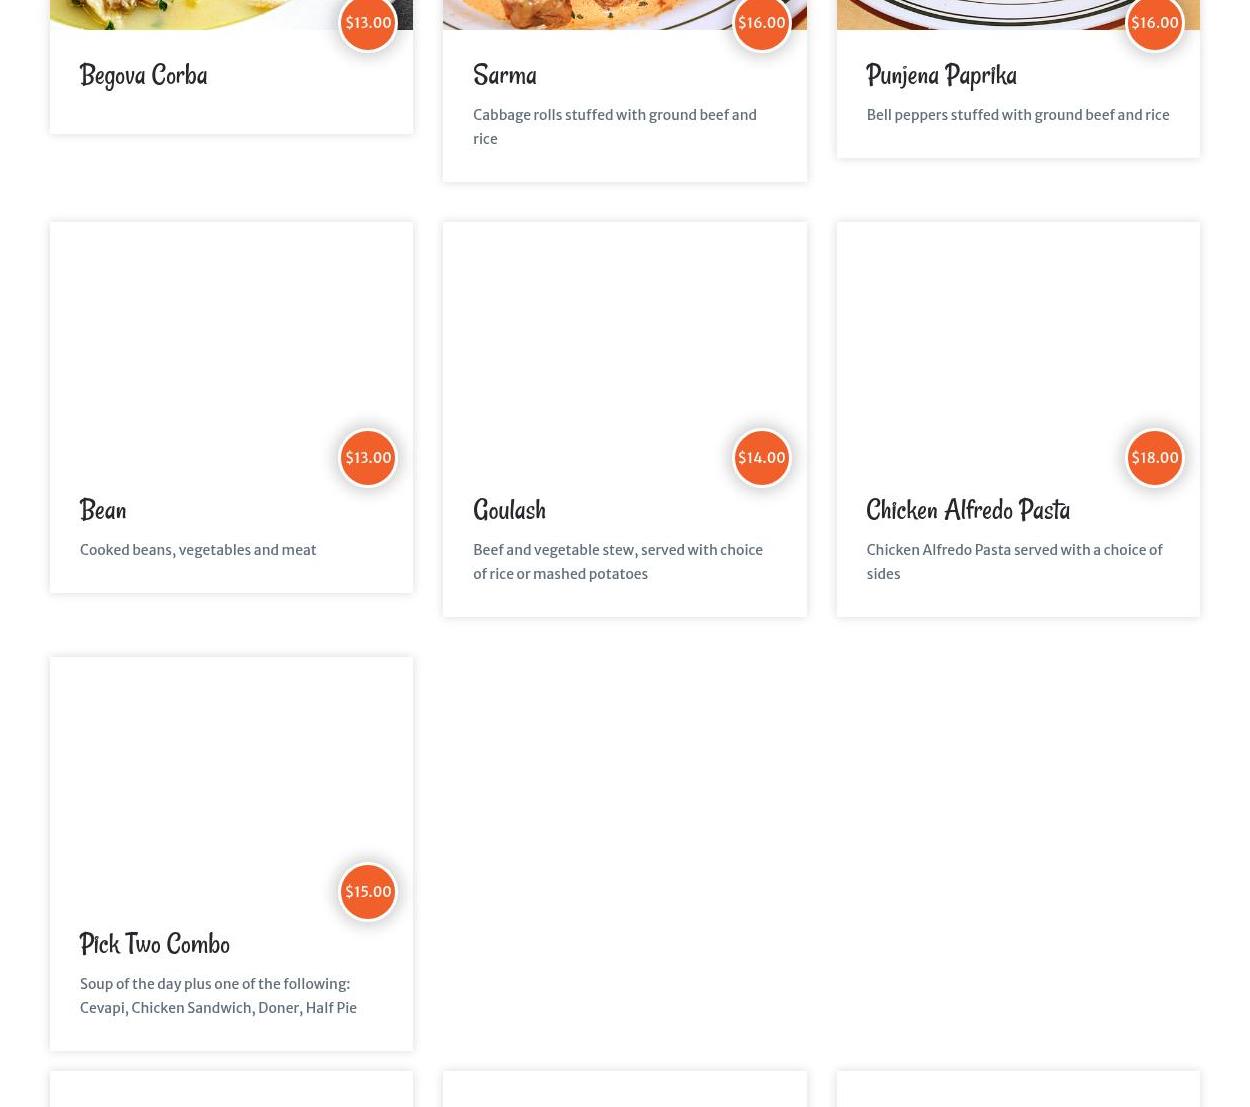Screen dimensions: 1250x1107
Task: Click the $13.00 price badge on Bean card
Action: (368, 458)
